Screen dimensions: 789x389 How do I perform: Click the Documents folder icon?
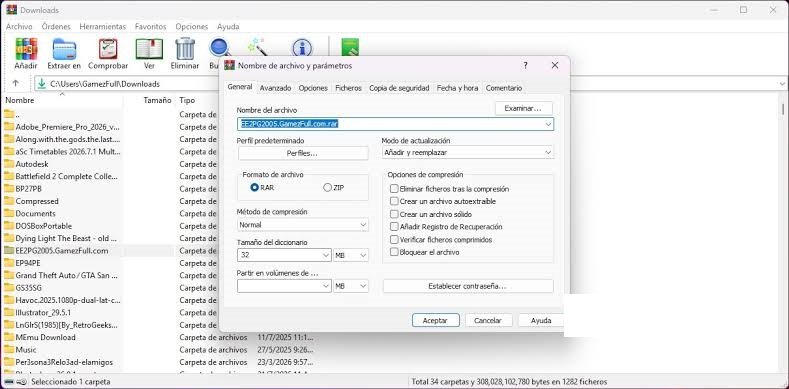[9, 213]
